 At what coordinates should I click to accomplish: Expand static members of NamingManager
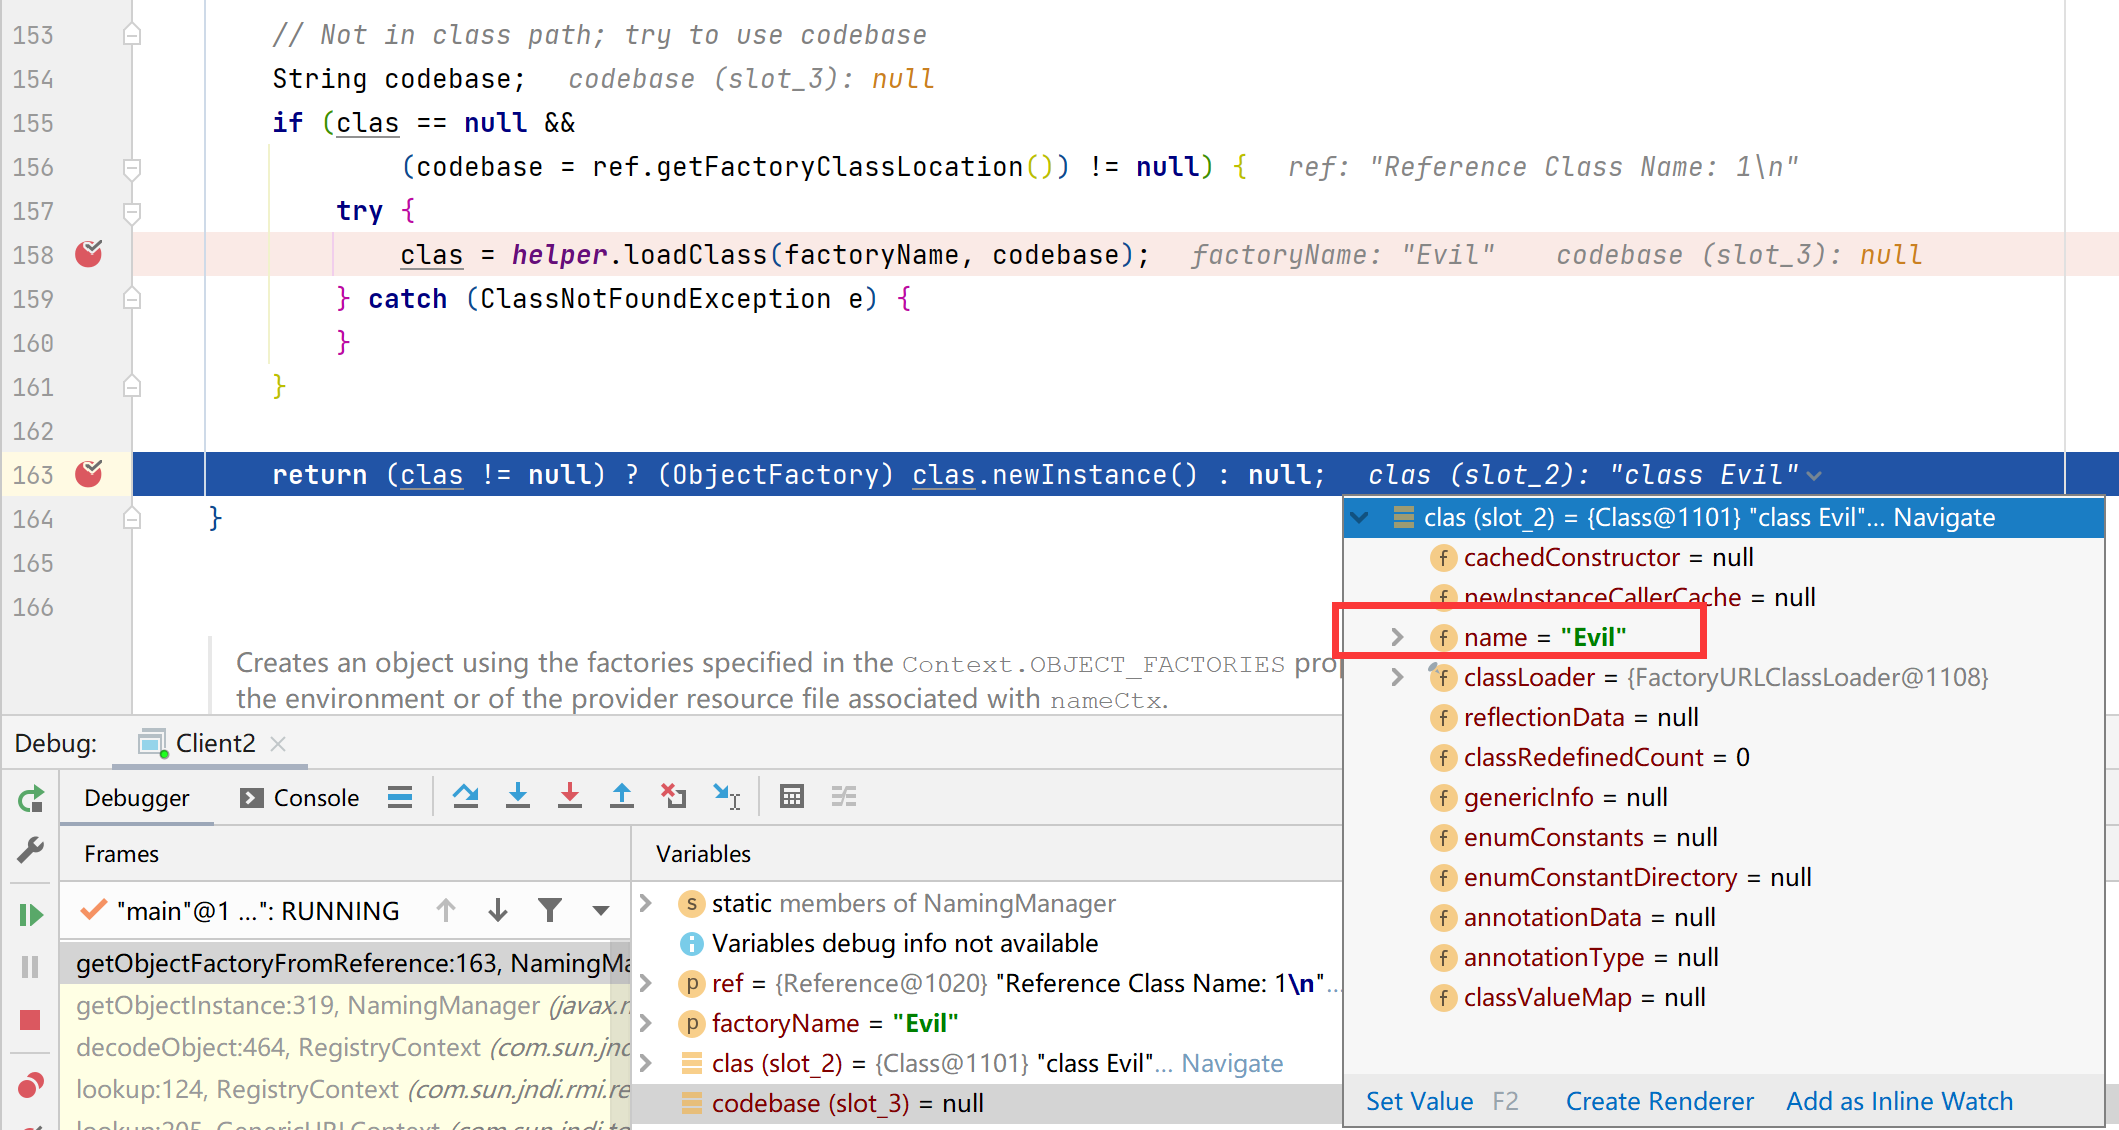(646, 903)
